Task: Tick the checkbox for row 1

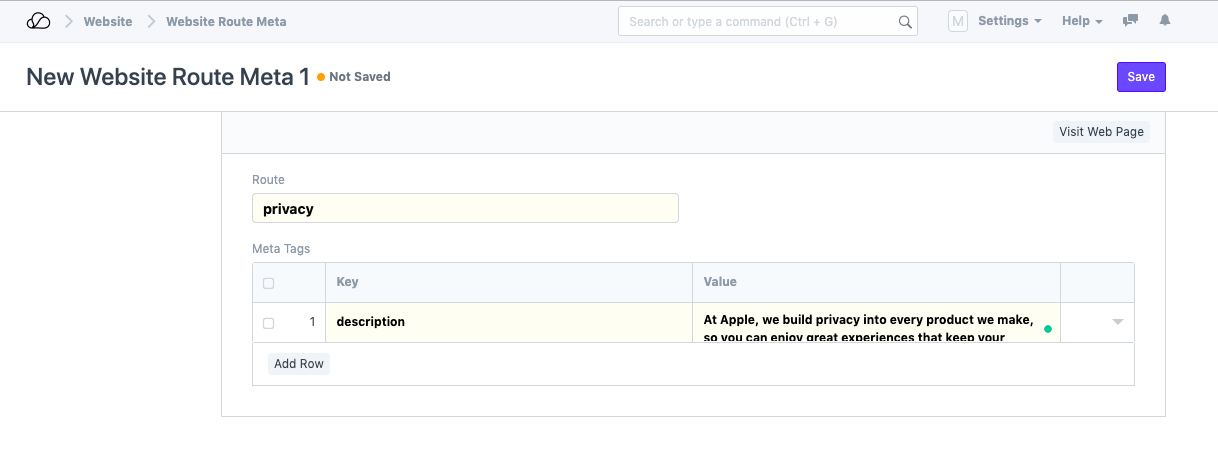Action: [268, 323]
